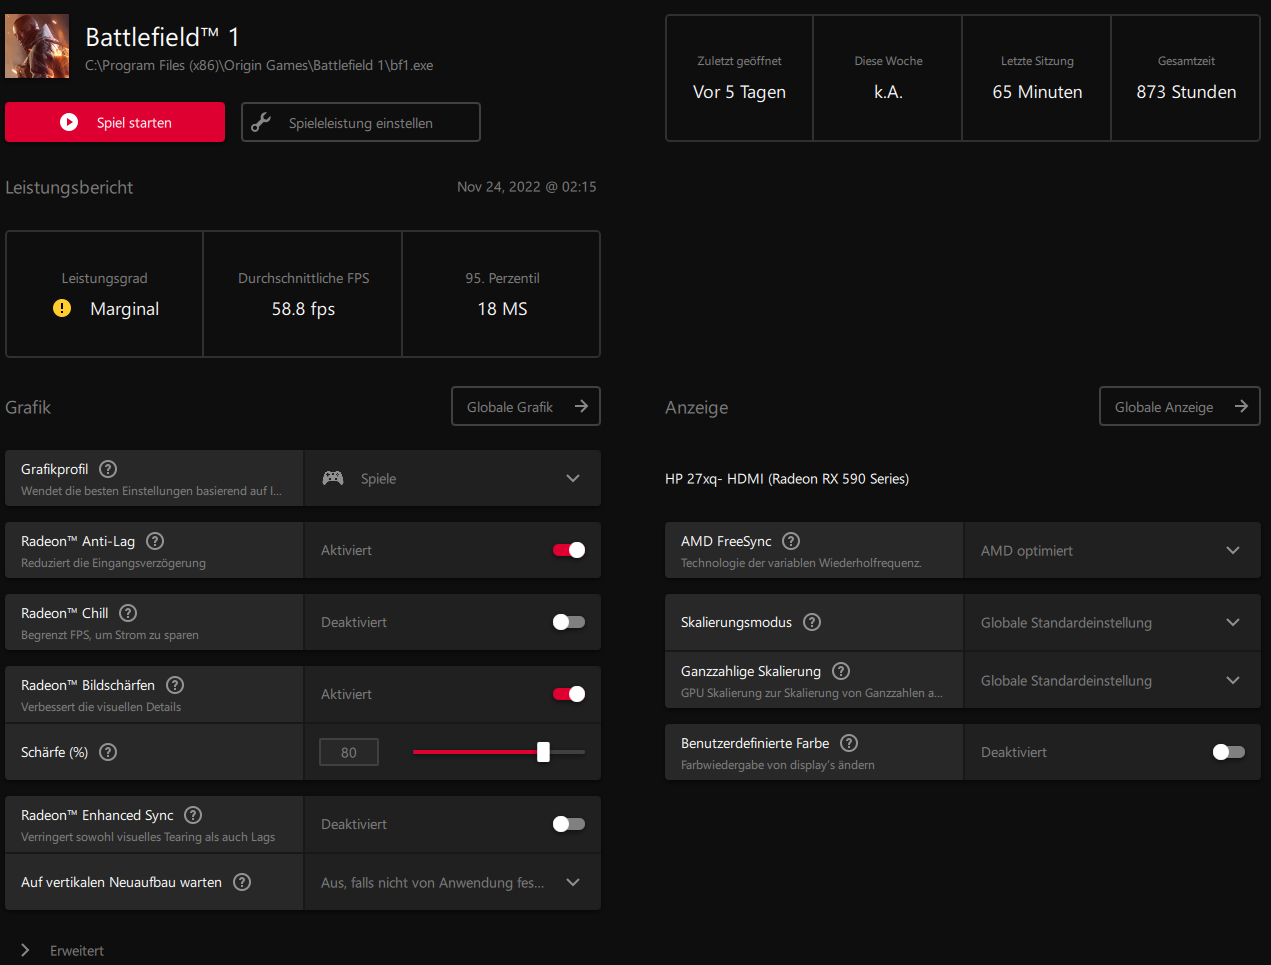Open Globale Grafik settings

click(526, 406)
